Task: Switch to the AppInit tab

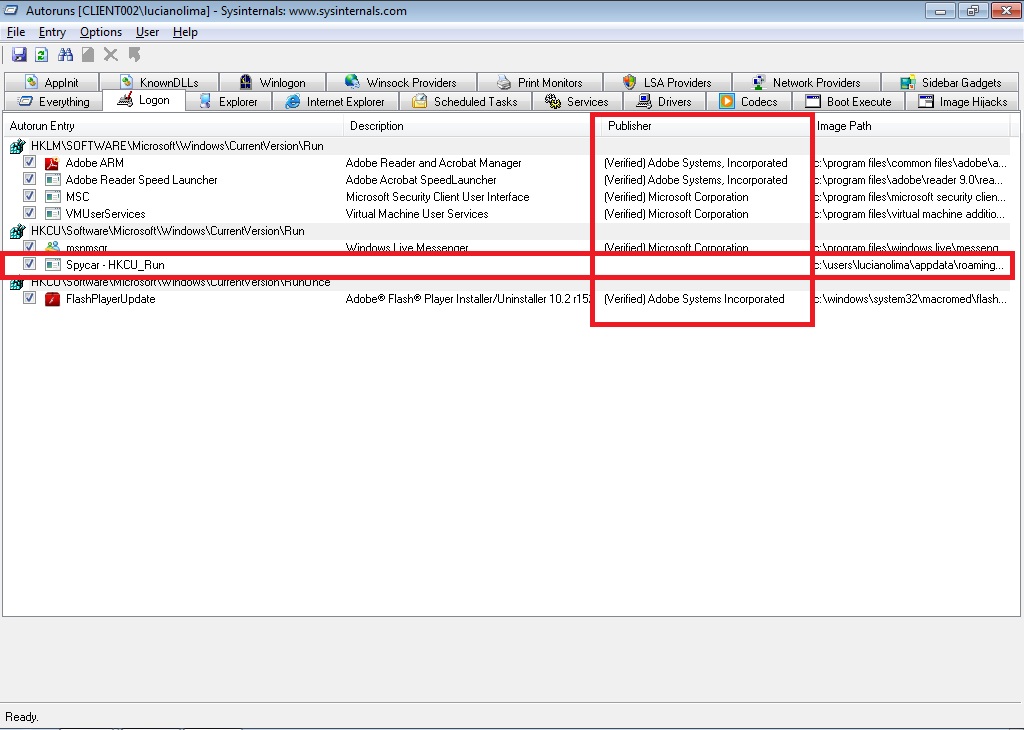Action: pyautogui.click(x=52, y=82)
